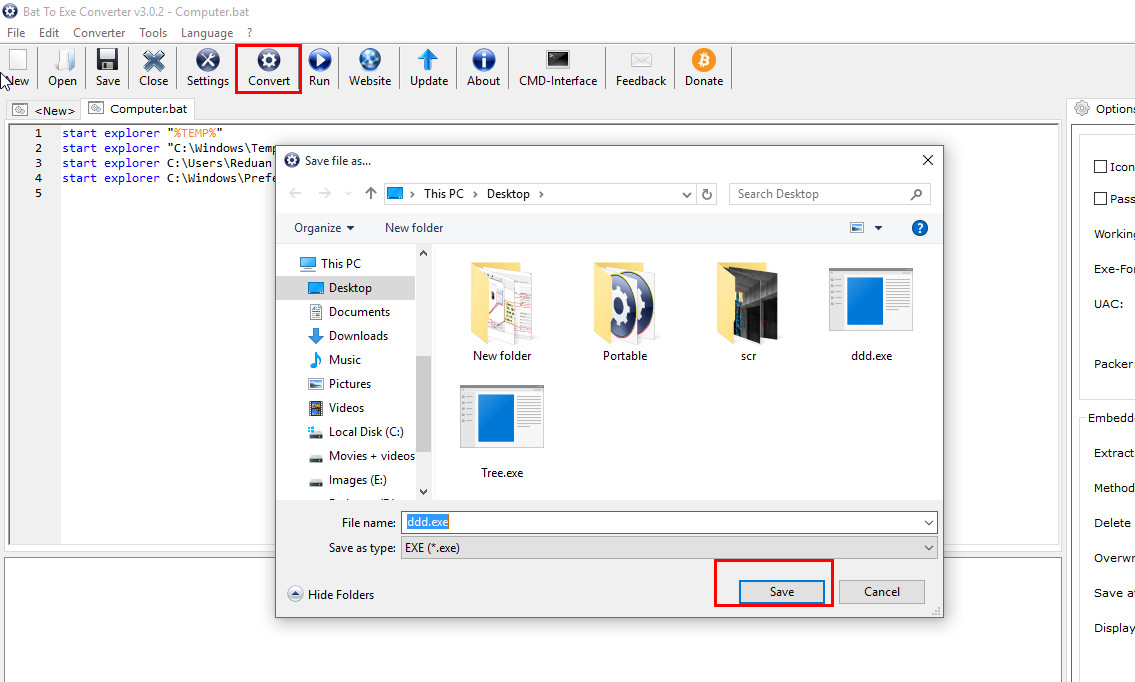The height and width of the screenshot is (682, 1135).
Task: Open recent locations dropdown arrow
Action: point(348,193)
